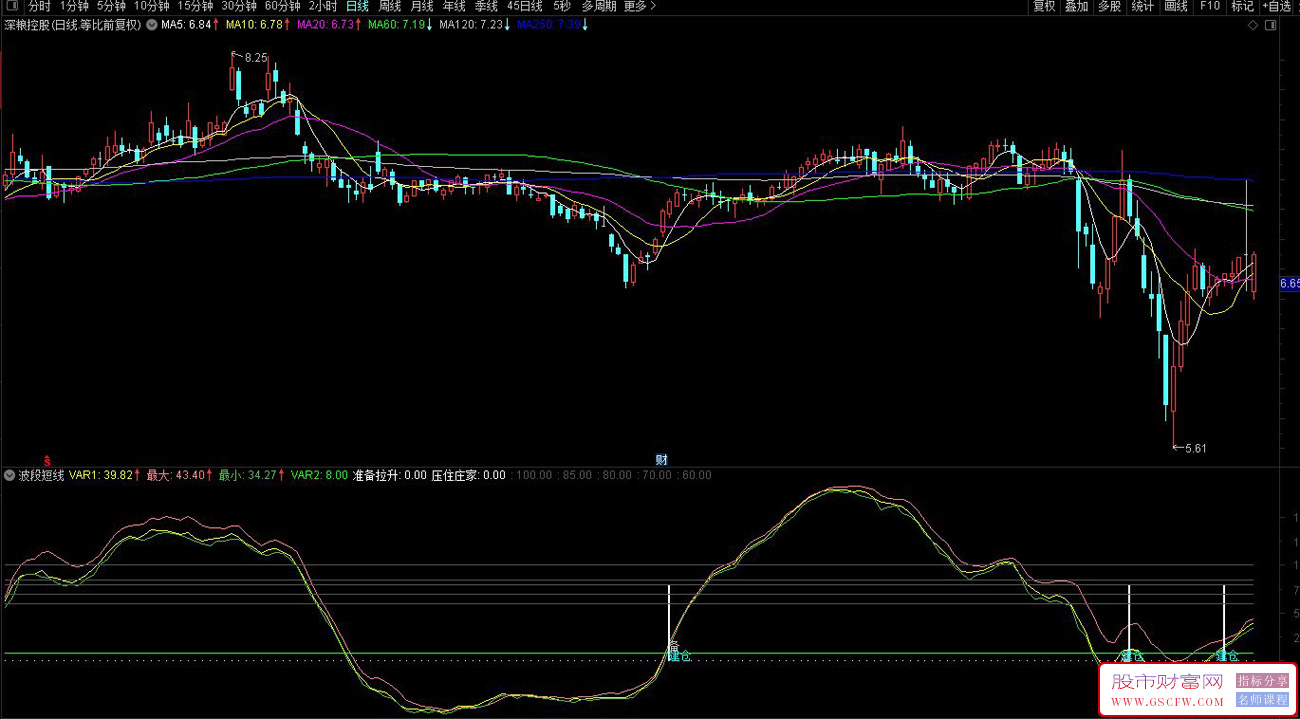Switch to the 5秒 period
1300x719 pixels.
point(562,6)
